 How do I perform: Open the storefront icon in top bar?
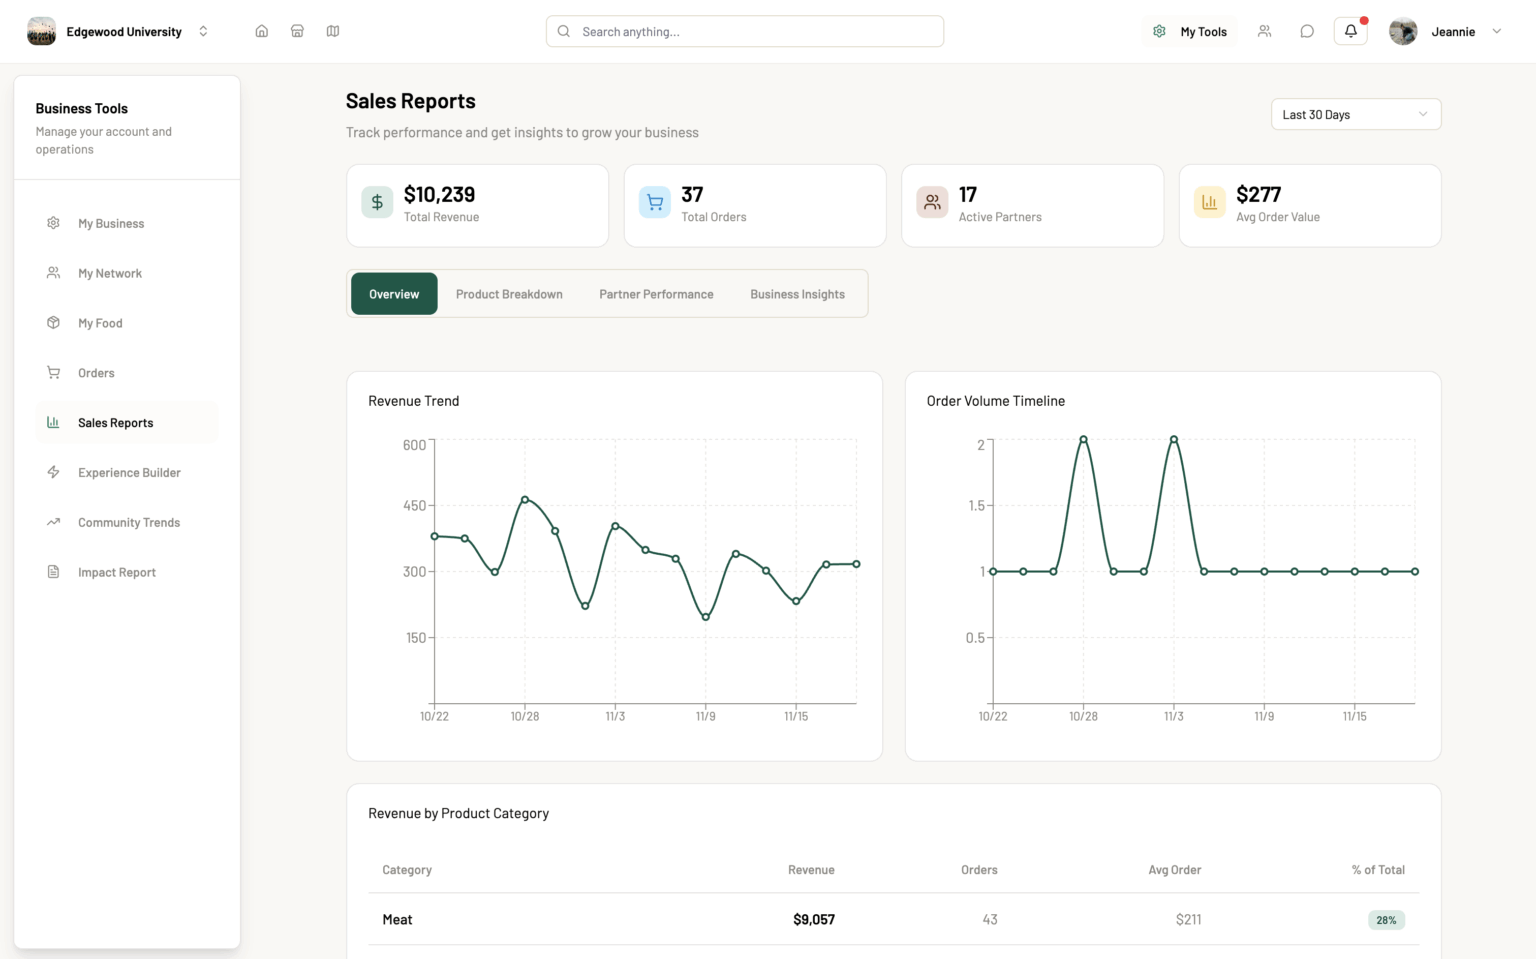coord(297,31)
